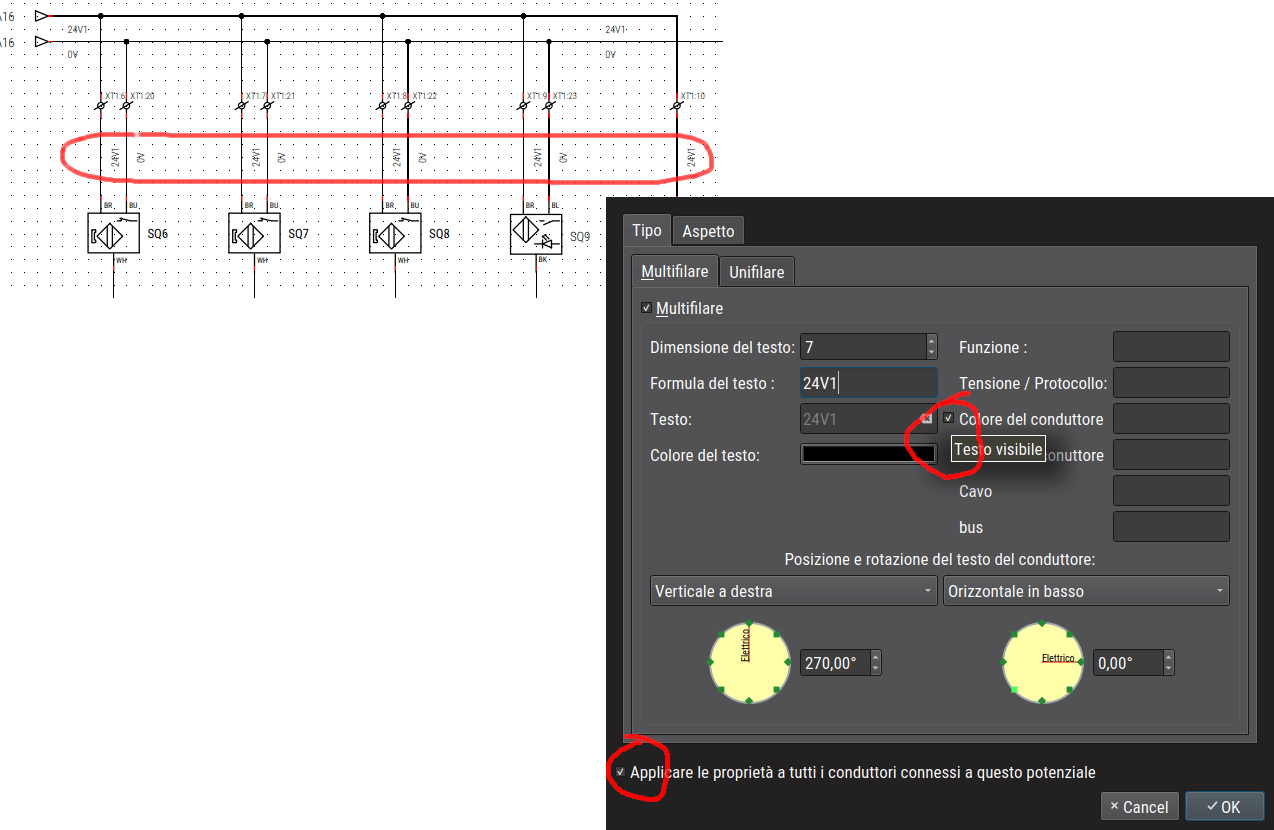This screenshot has width=1274, height=830.
Task: Toggle the Multifilare checkbox
Action: tap(646, 309)
